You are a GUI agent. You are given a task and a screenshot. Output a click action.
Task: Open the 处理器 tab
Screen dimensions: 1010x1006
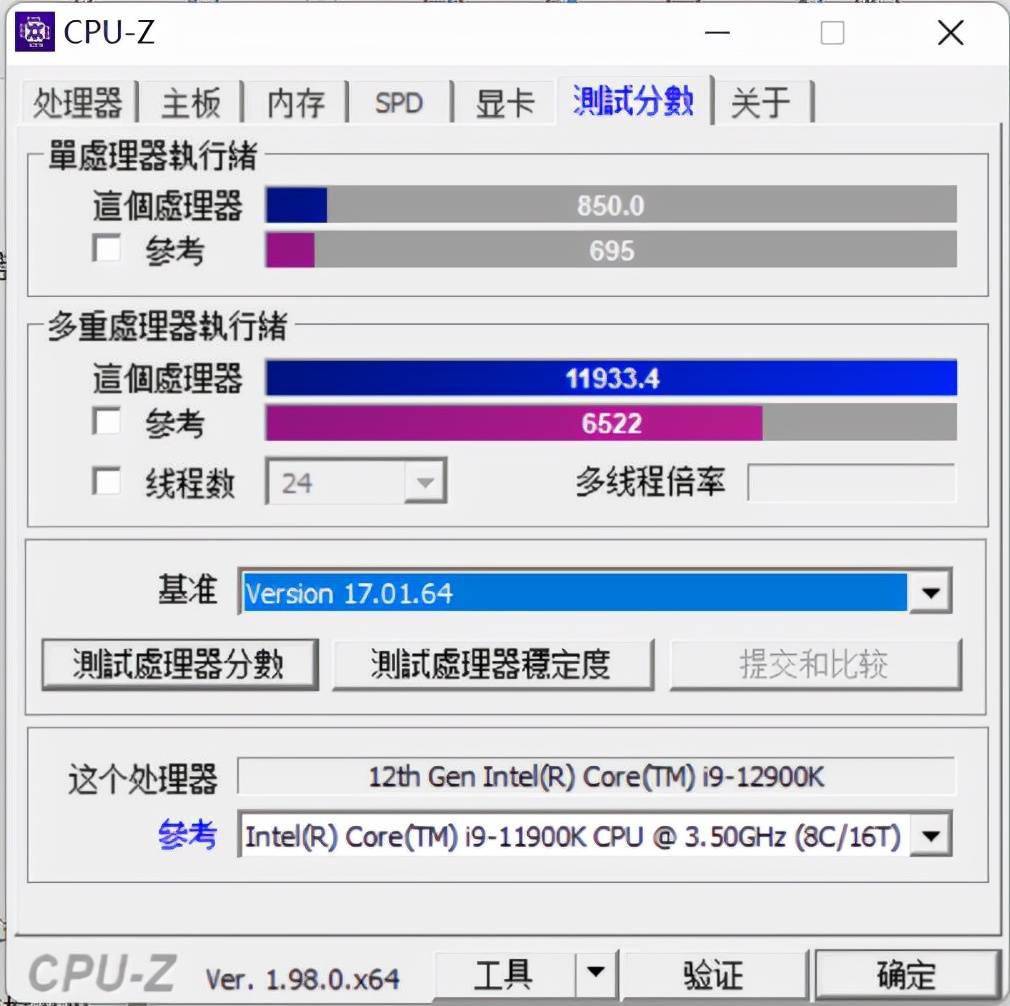coord(78,102)
